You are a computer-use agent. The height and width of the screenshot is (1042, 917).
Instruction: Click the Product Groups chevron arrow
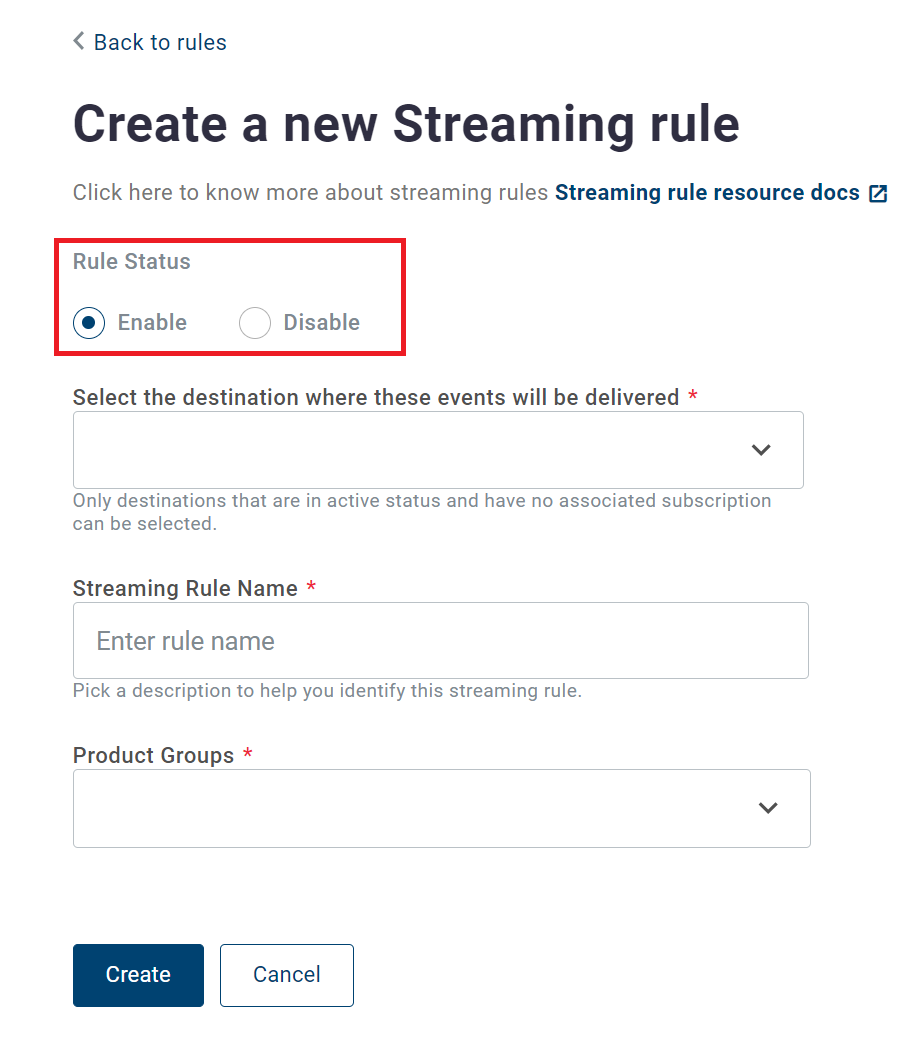point(768,808)
